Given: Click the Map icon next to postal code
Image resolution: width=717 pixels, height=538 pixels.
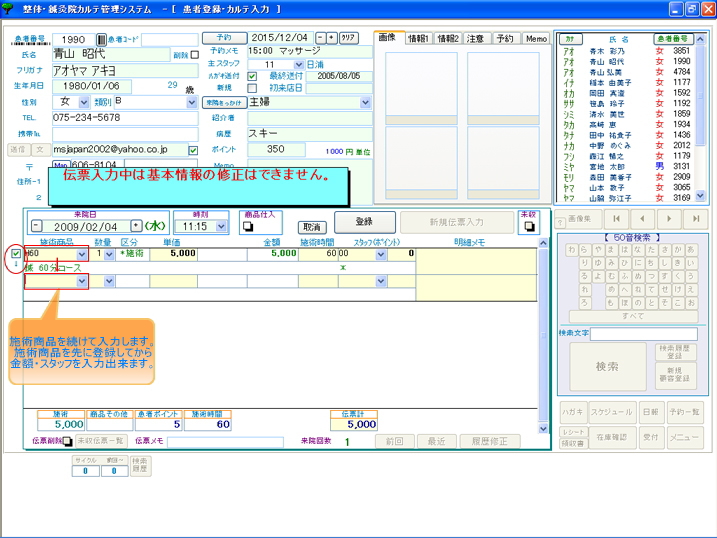Looking at the screenshot, I should click(61, 165).
